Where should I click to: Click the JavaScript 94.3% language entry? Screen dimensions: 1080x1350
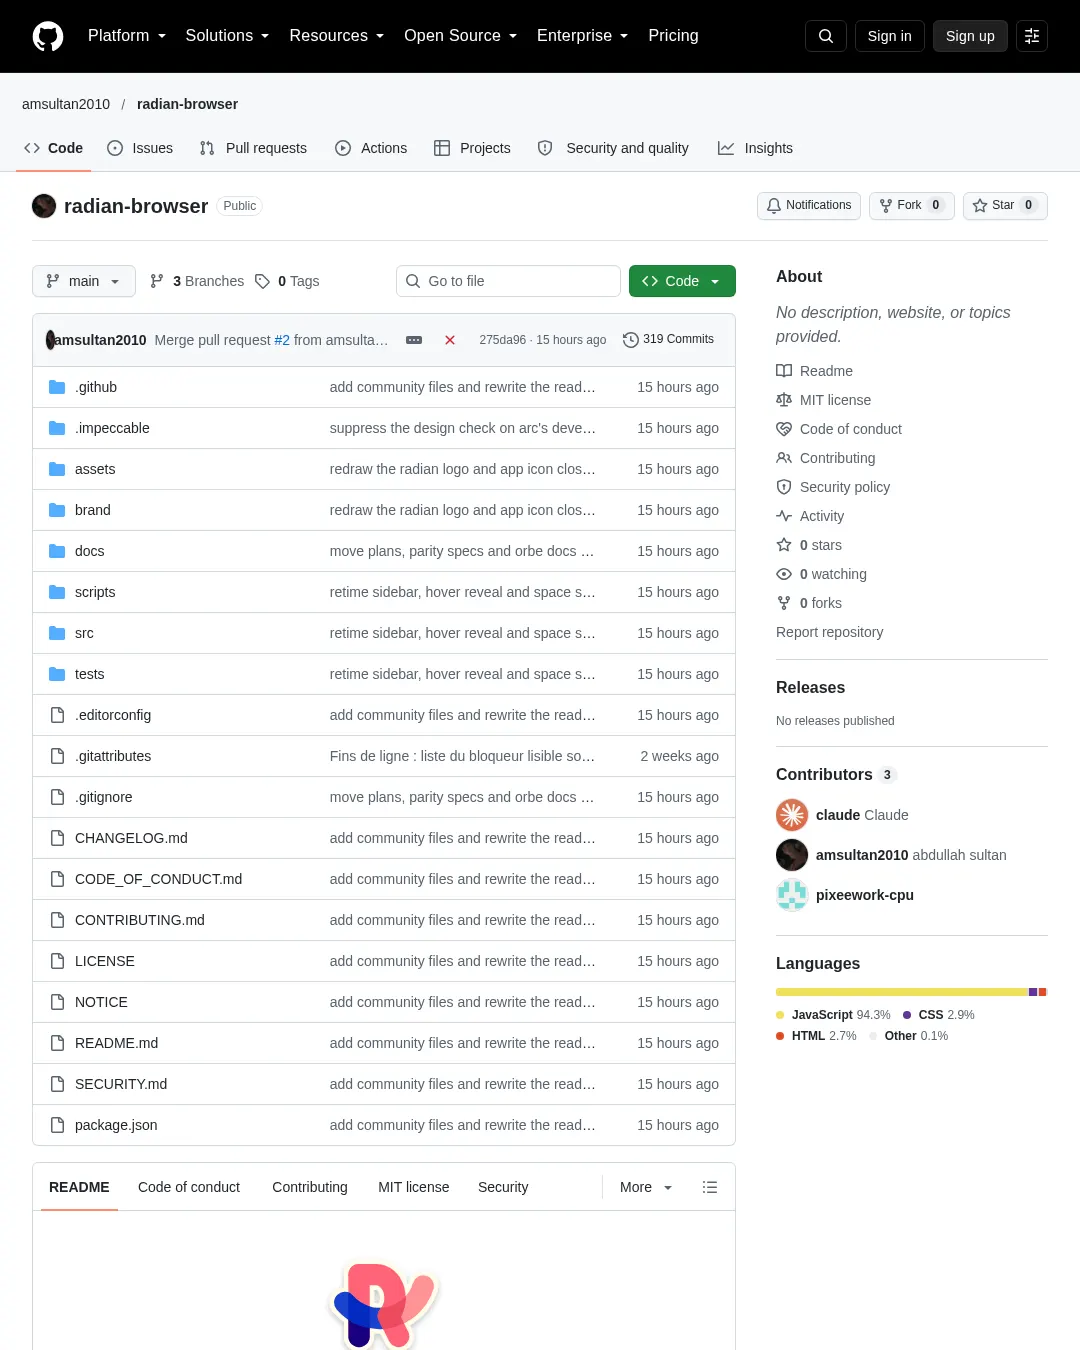(833, 1015)
